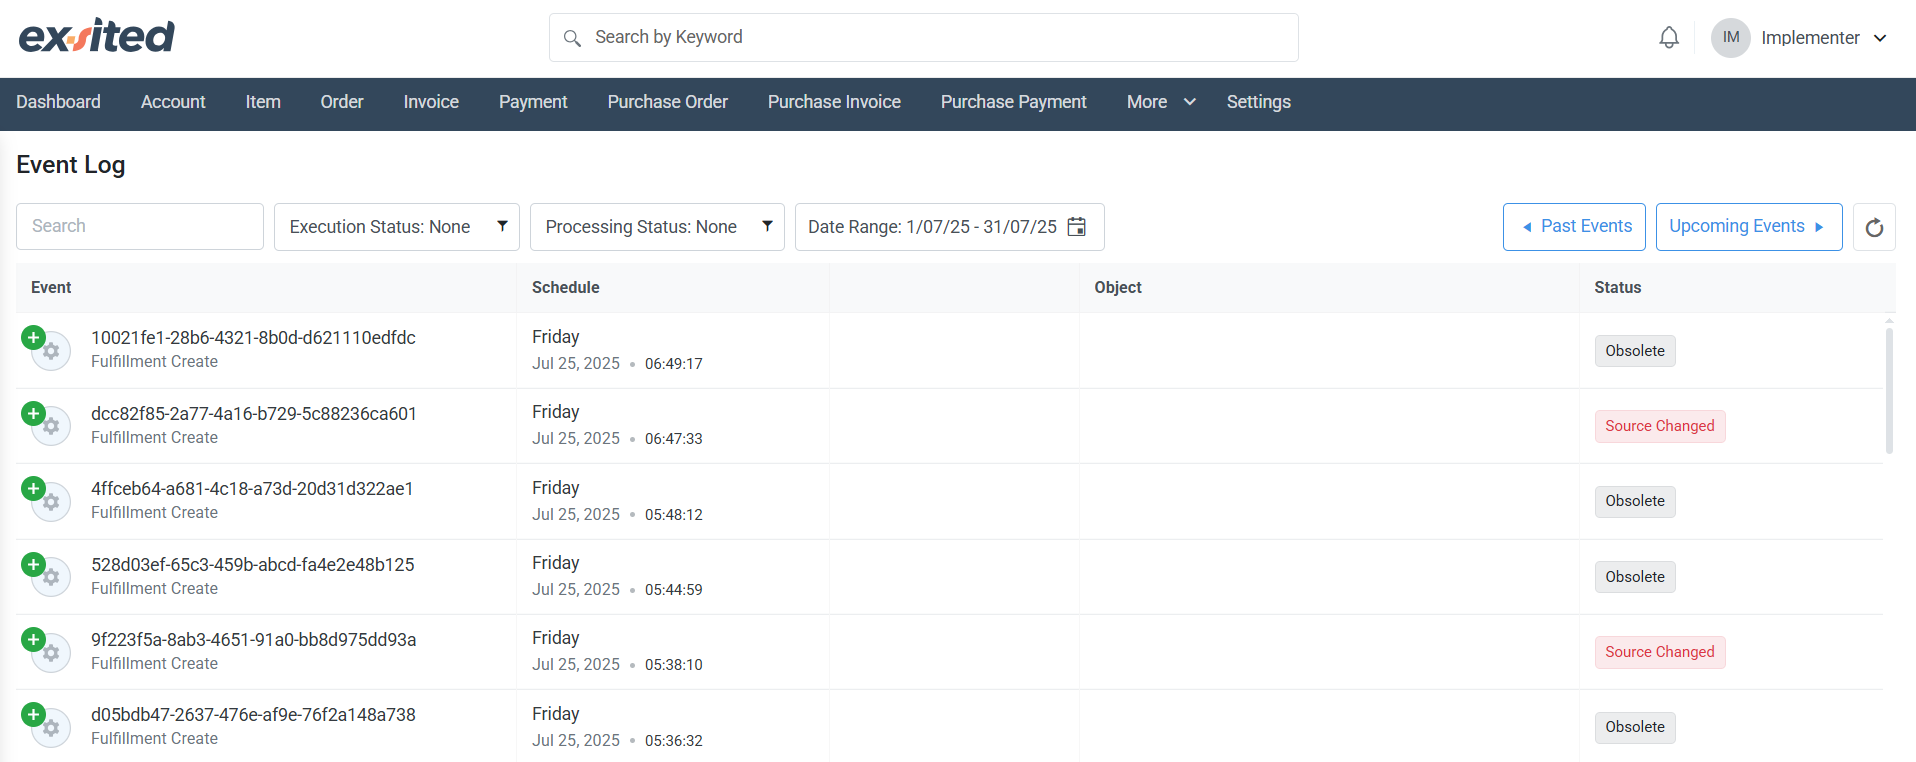This screenshot has width=1916, height=762.
Task: Open the Date Range picker
Action: (949, 227)
